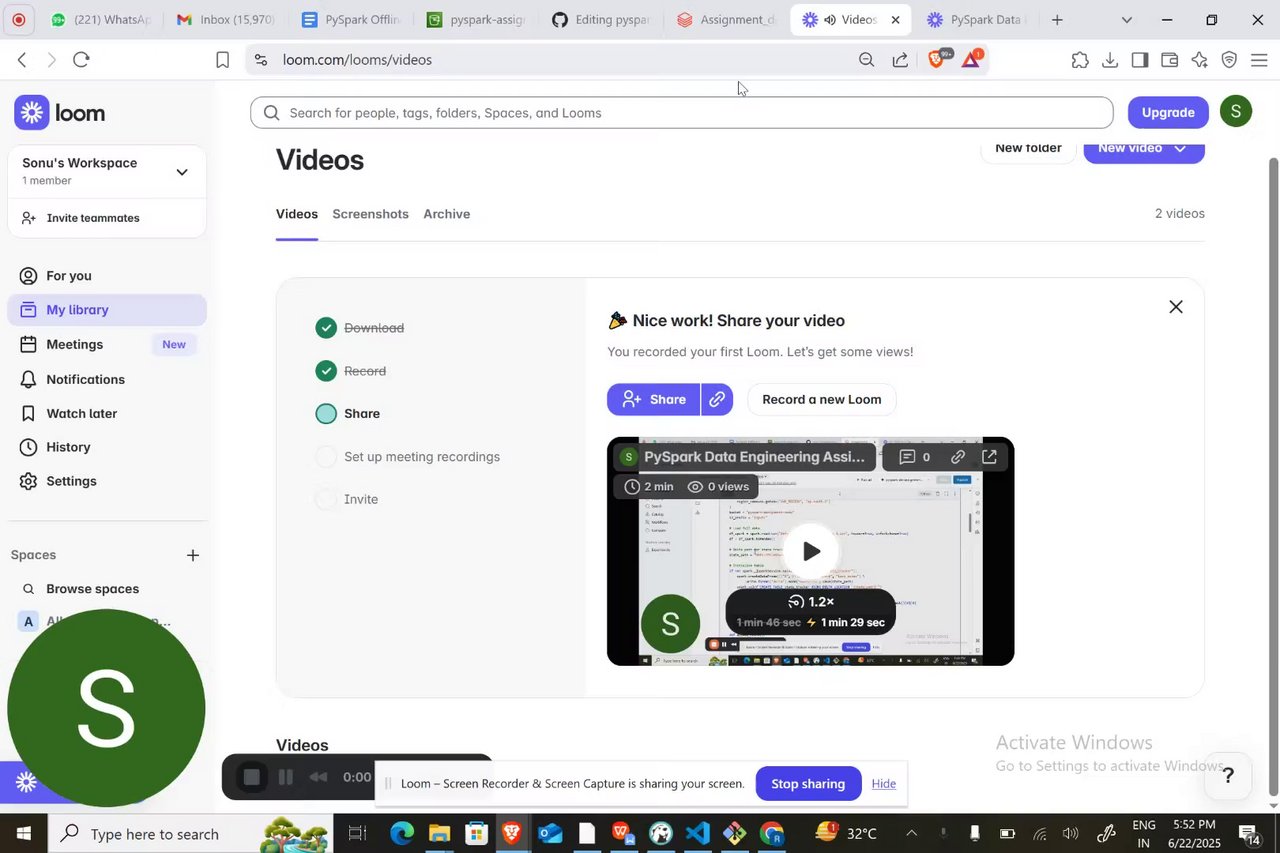
Task: Click the browser share page icon
Action: point(900,60)
